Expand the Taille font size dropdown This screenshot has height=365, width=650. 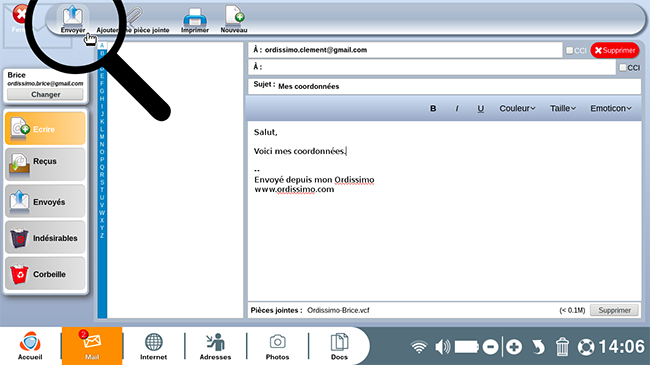[563, 108]
